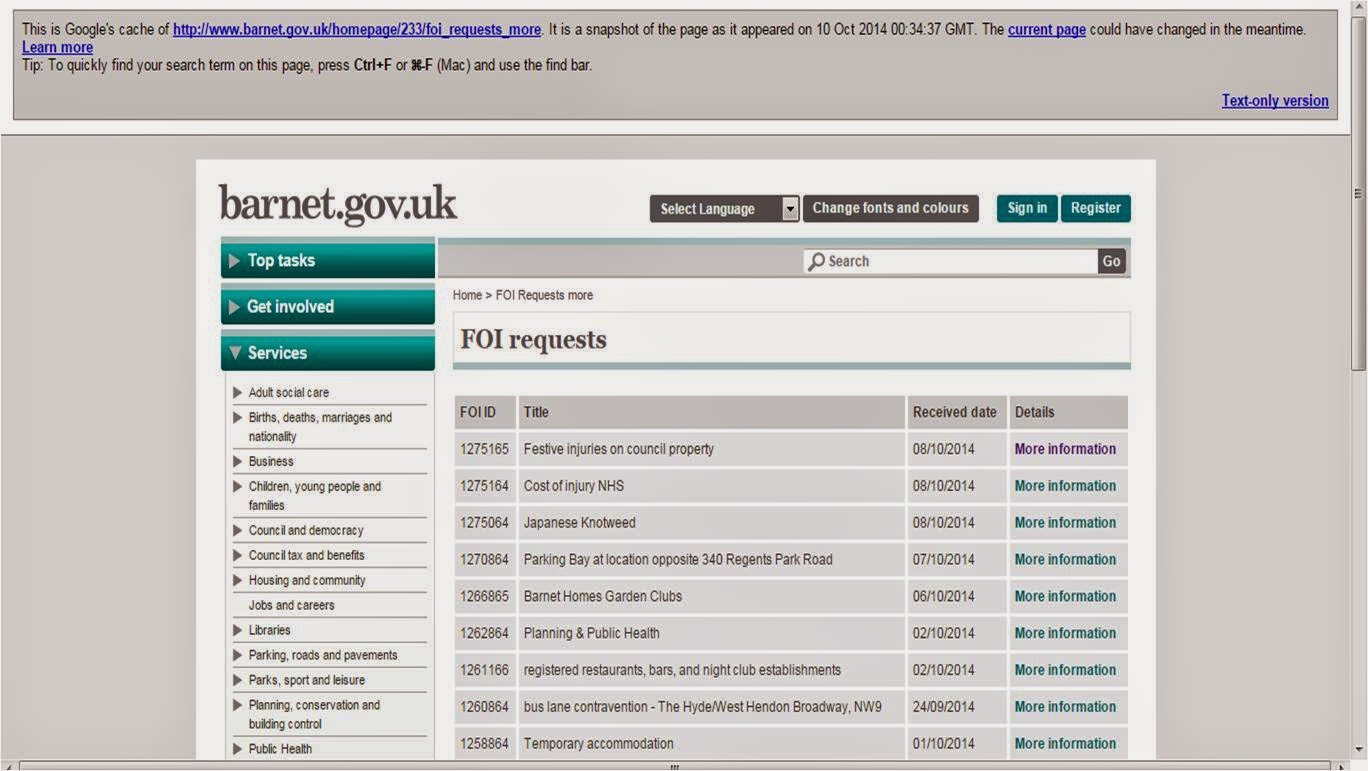Expand the Public Health arrow
Image resolution: width=1368 pixels, height=771 pixels.
point(238,749)
